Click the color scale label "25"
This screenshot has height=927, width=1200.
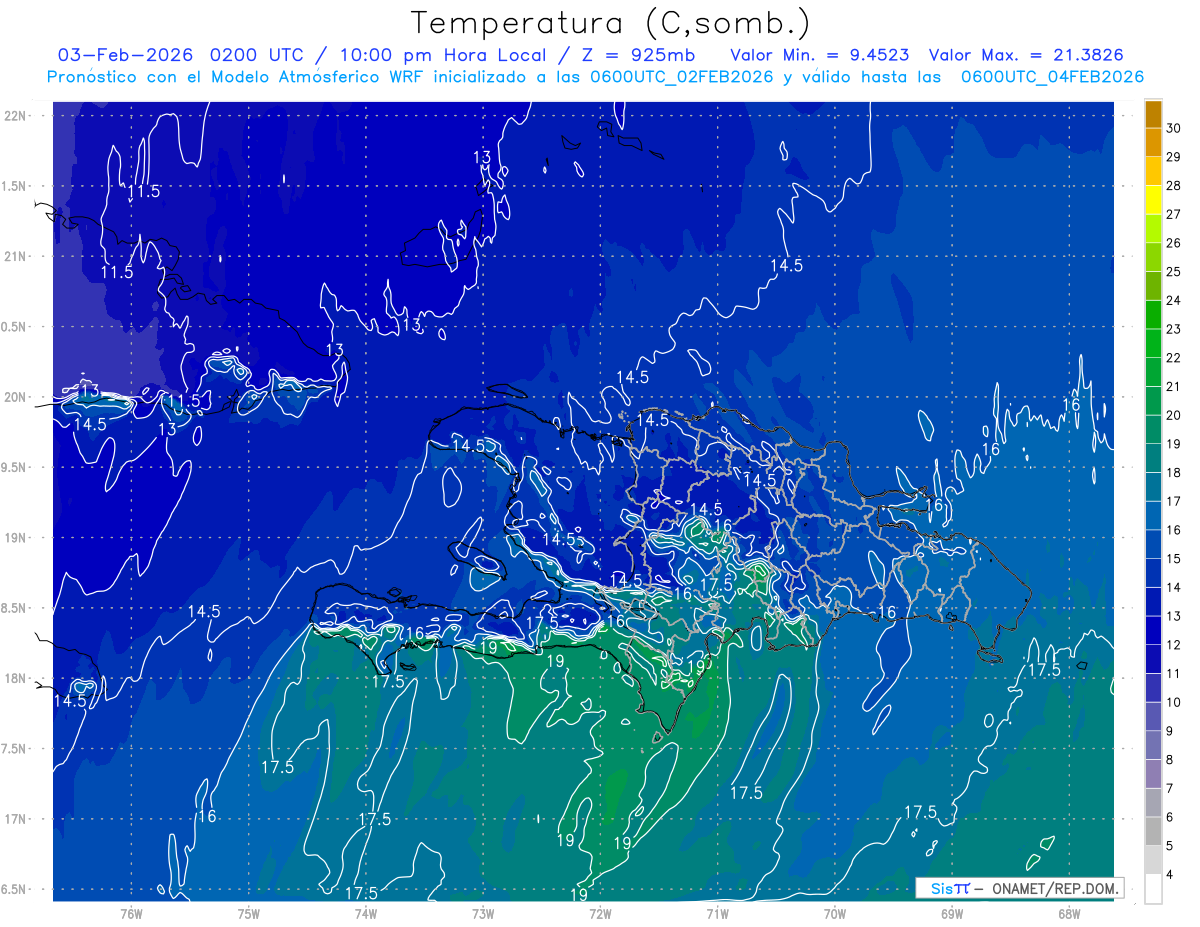tap(1175, 272)
